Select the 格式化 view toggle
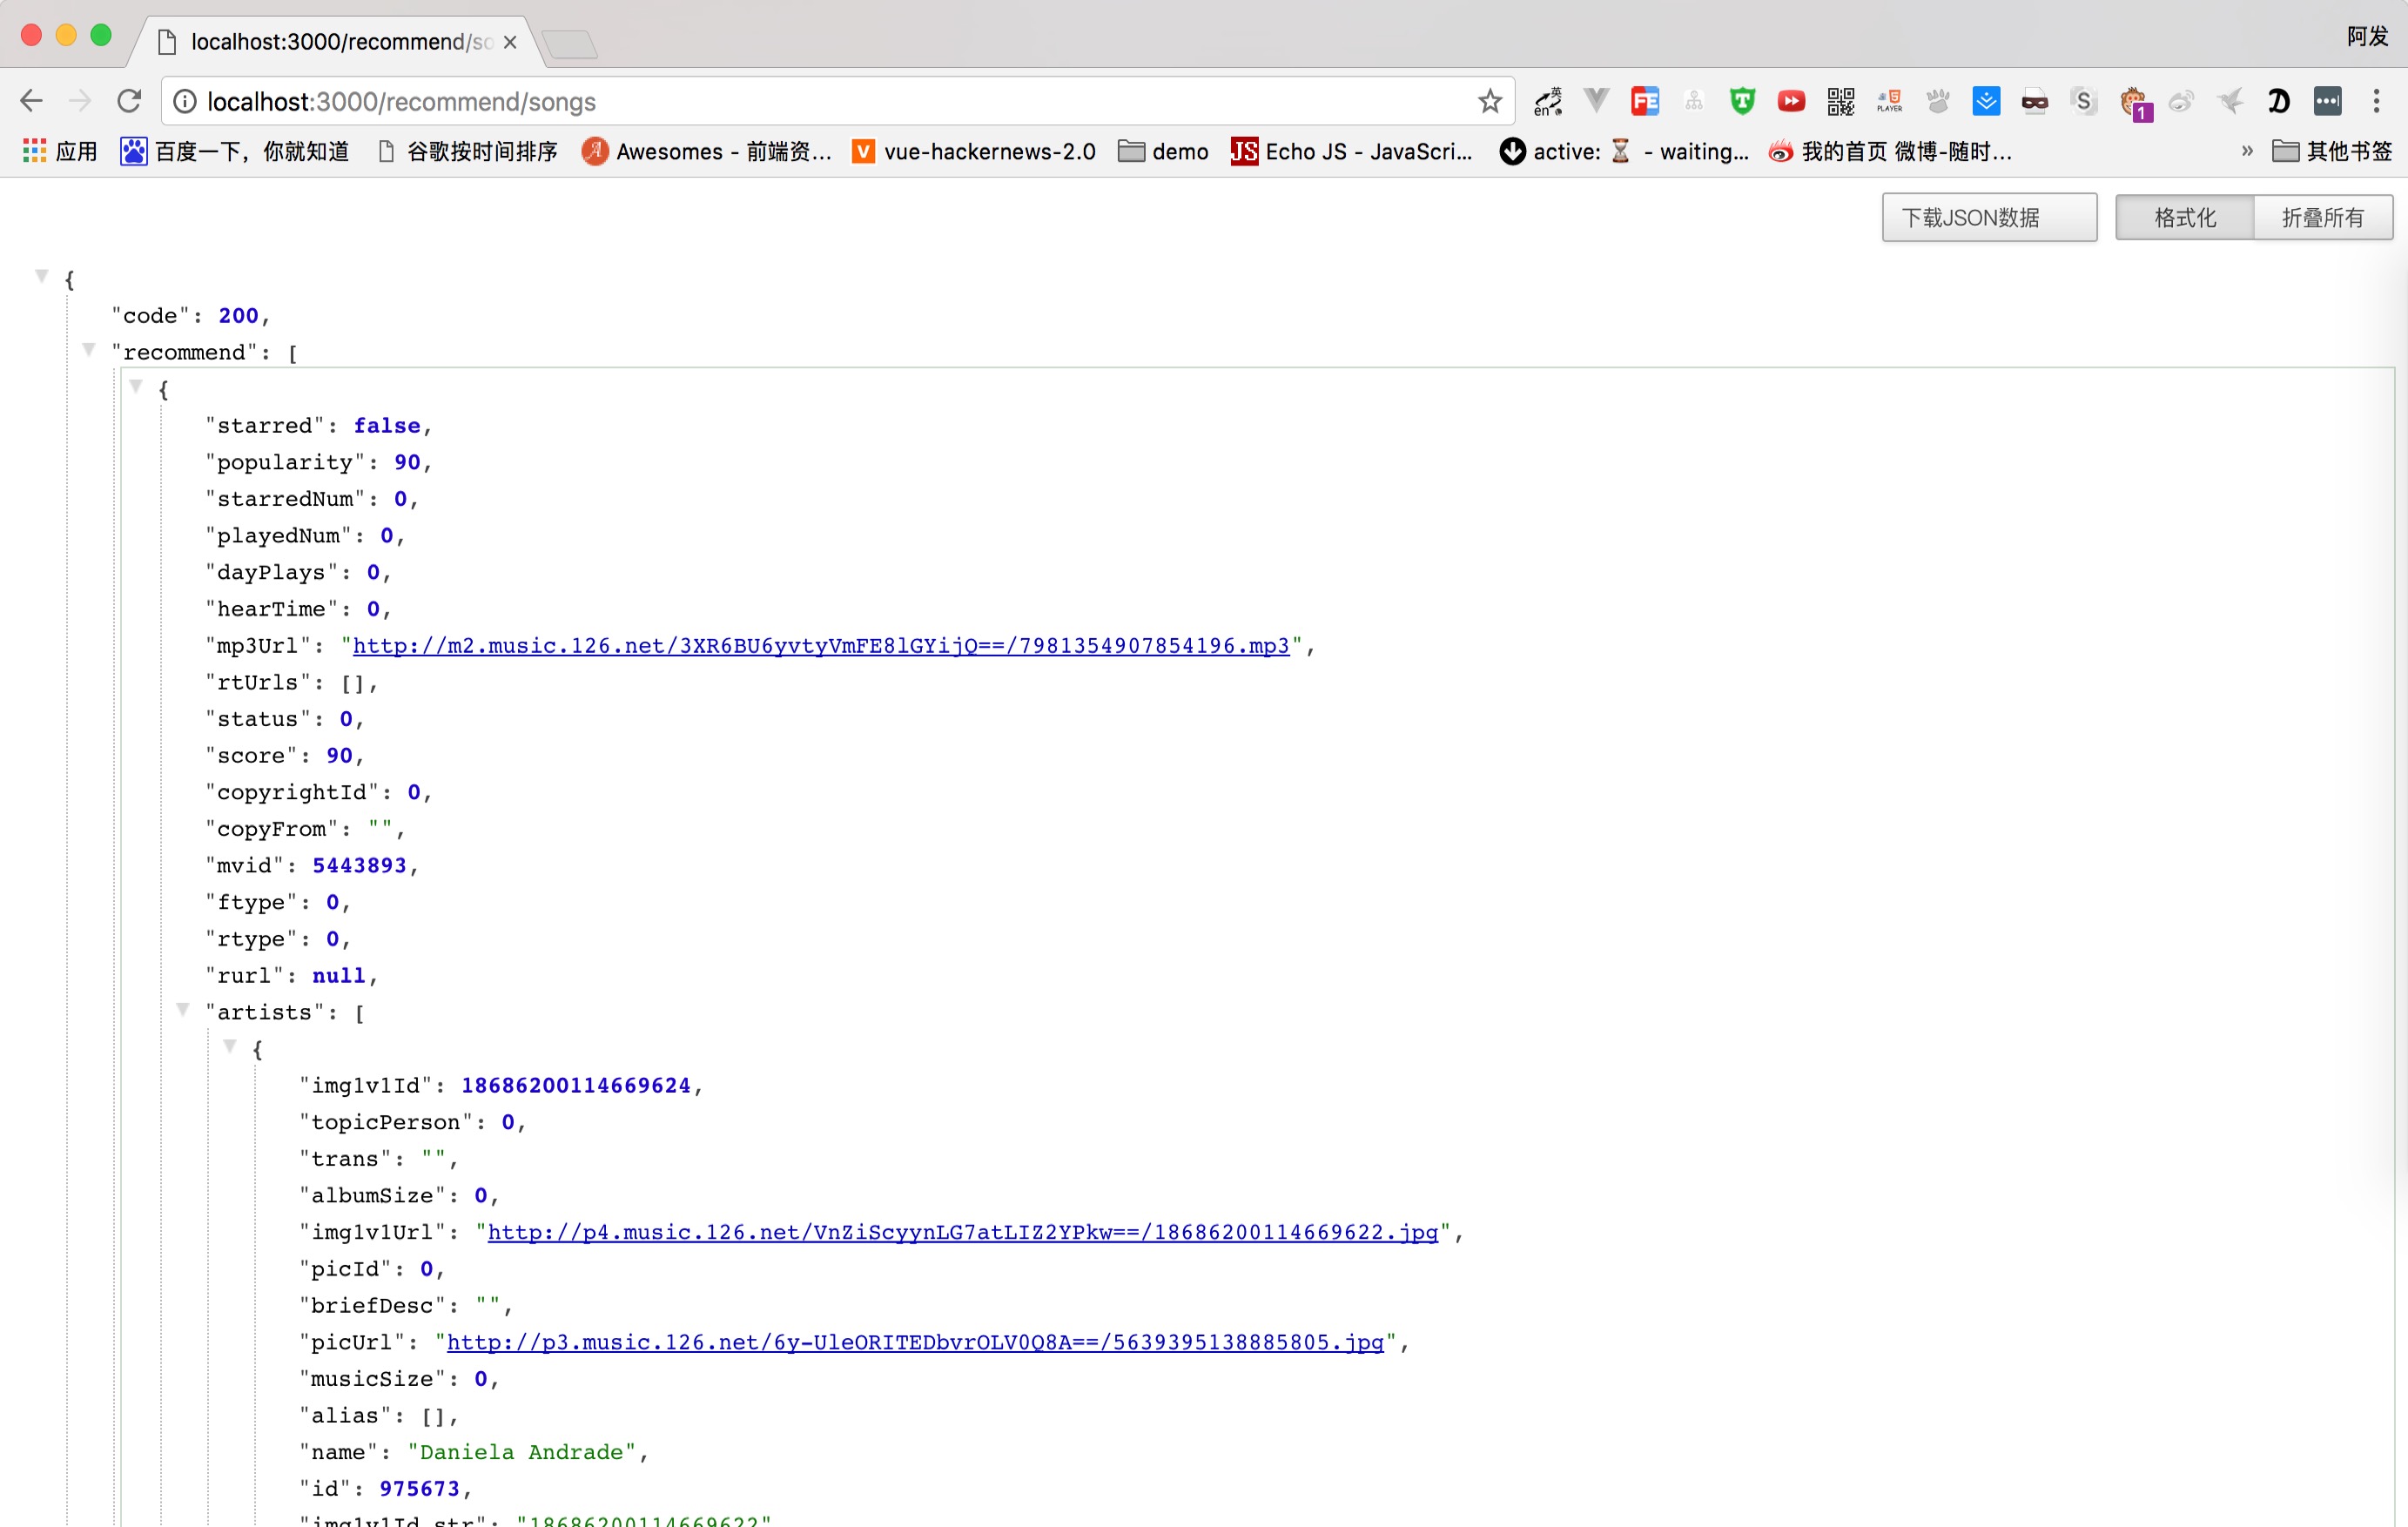Viewport: 2408px width, 1527px height. [2184, 218]
